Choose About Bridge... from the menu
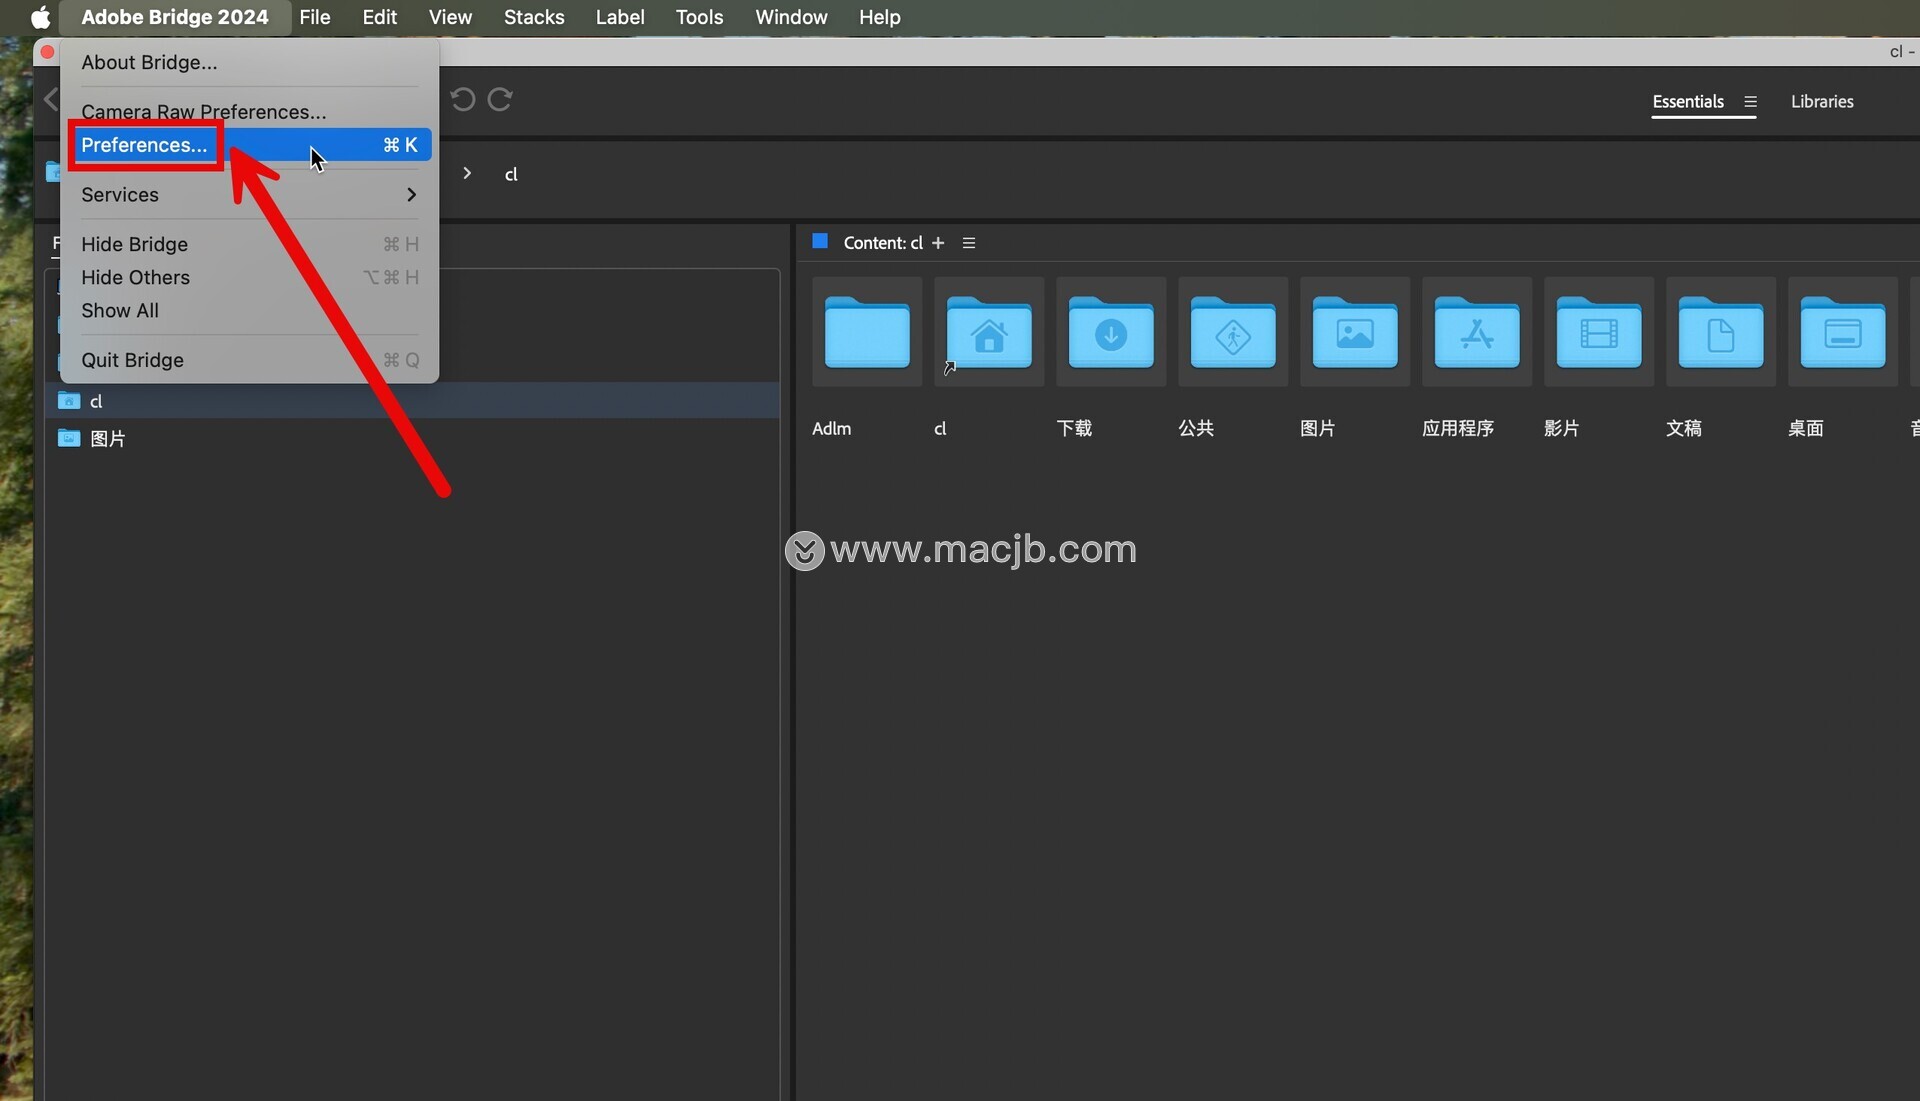The image size is (1920, 1101). [x=249, y=62]
